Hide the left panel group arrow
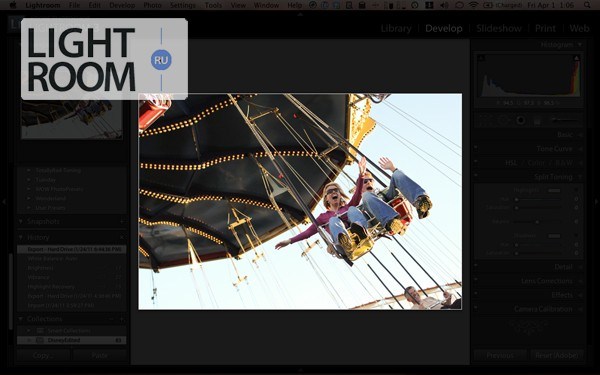Screen dimensions: 600x375 (x=3, y=202)
